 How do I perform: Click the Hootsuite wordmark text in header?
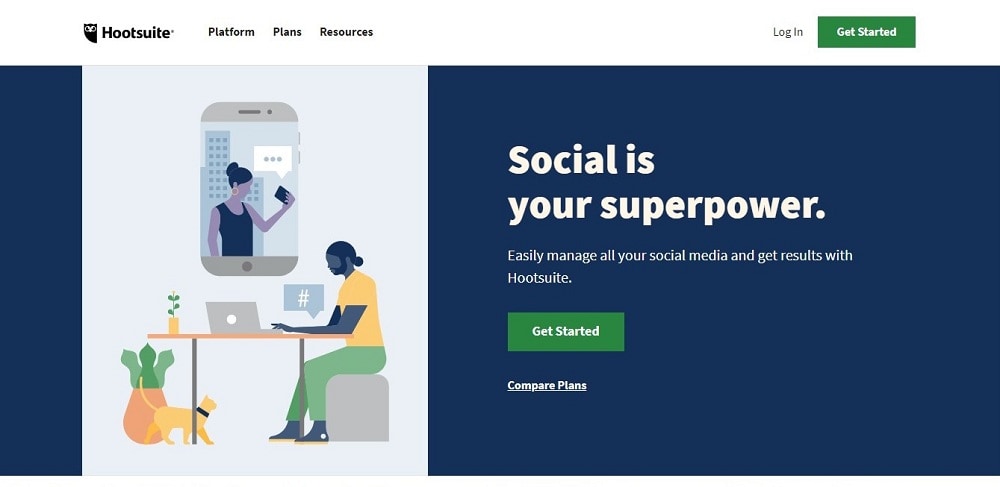point(138,33)
